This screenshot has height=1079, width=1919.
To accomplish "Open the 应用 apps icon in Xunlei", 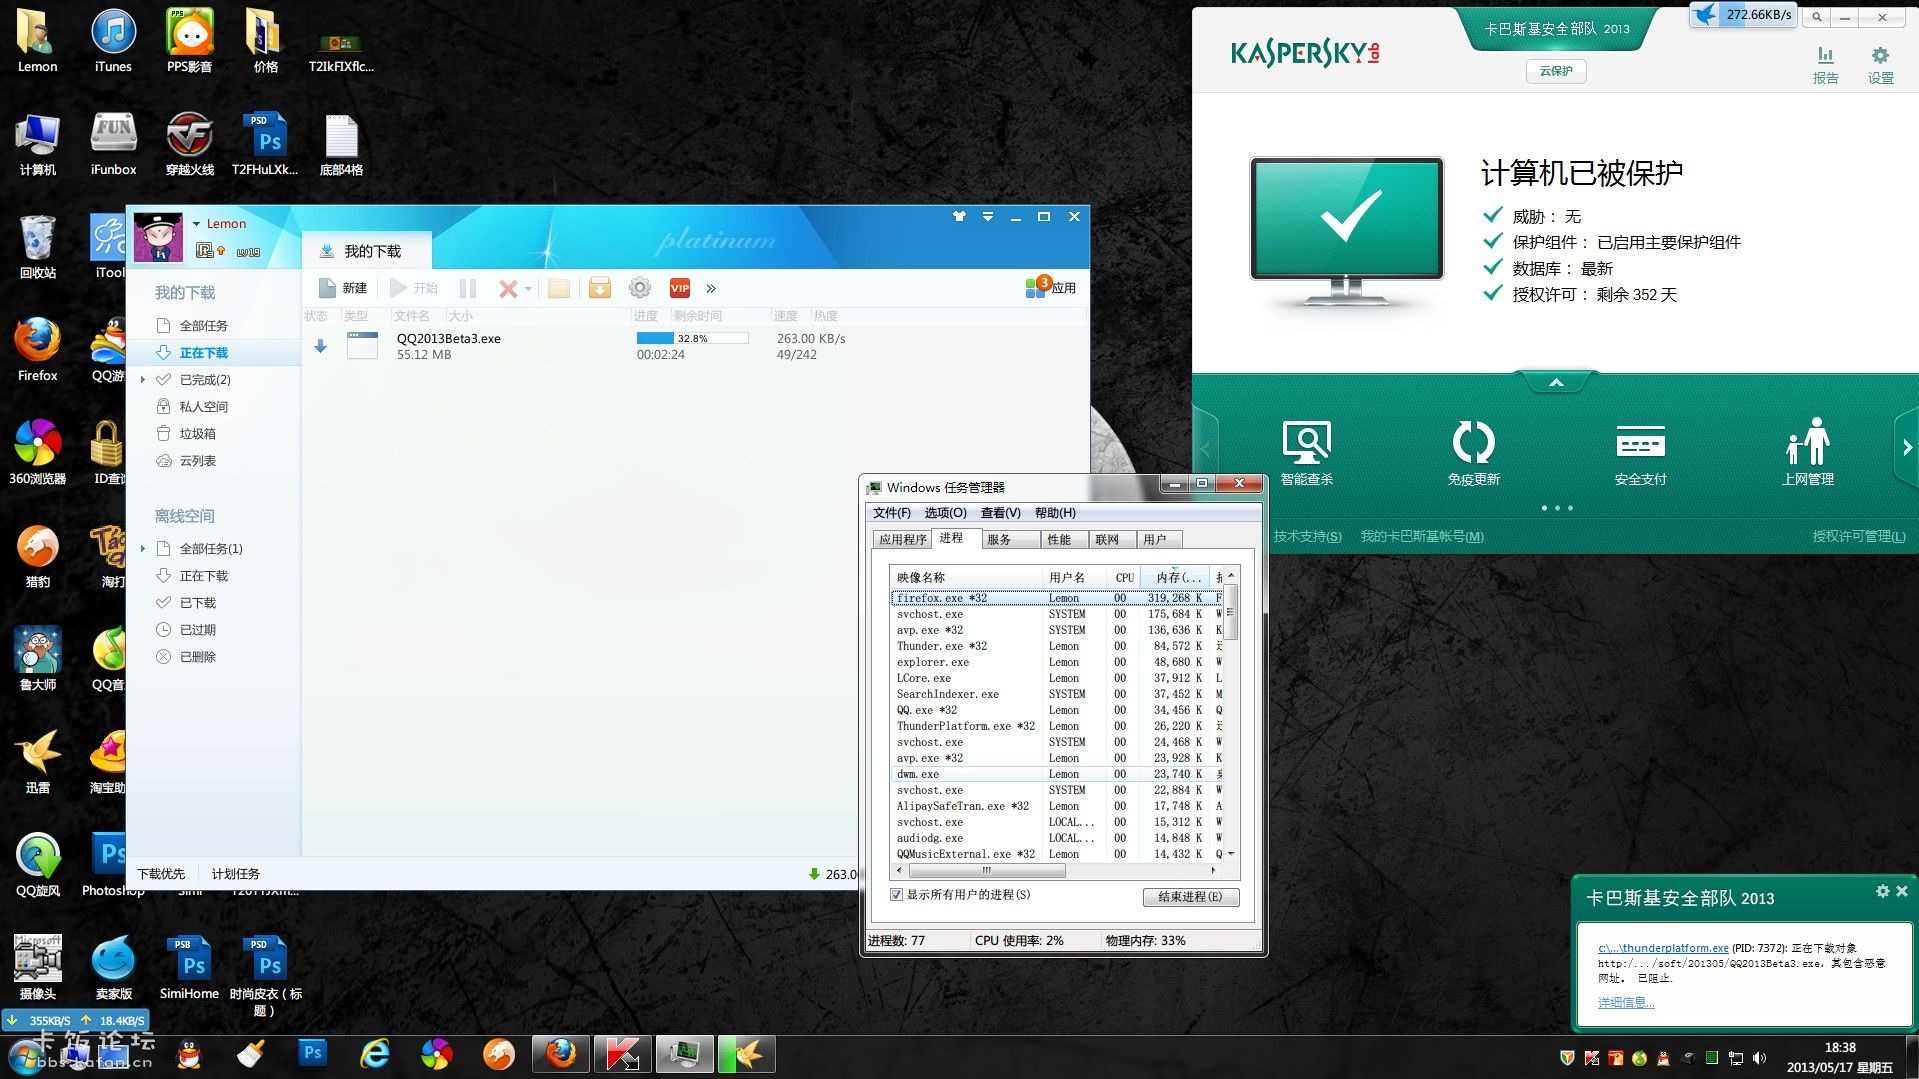I will [x=1050, y=287].
